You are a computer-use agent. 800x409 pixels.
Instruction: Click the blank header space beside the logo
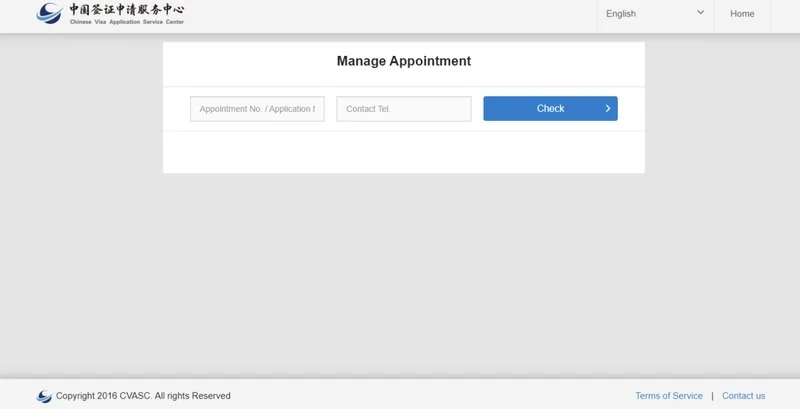tap(390, 15)
